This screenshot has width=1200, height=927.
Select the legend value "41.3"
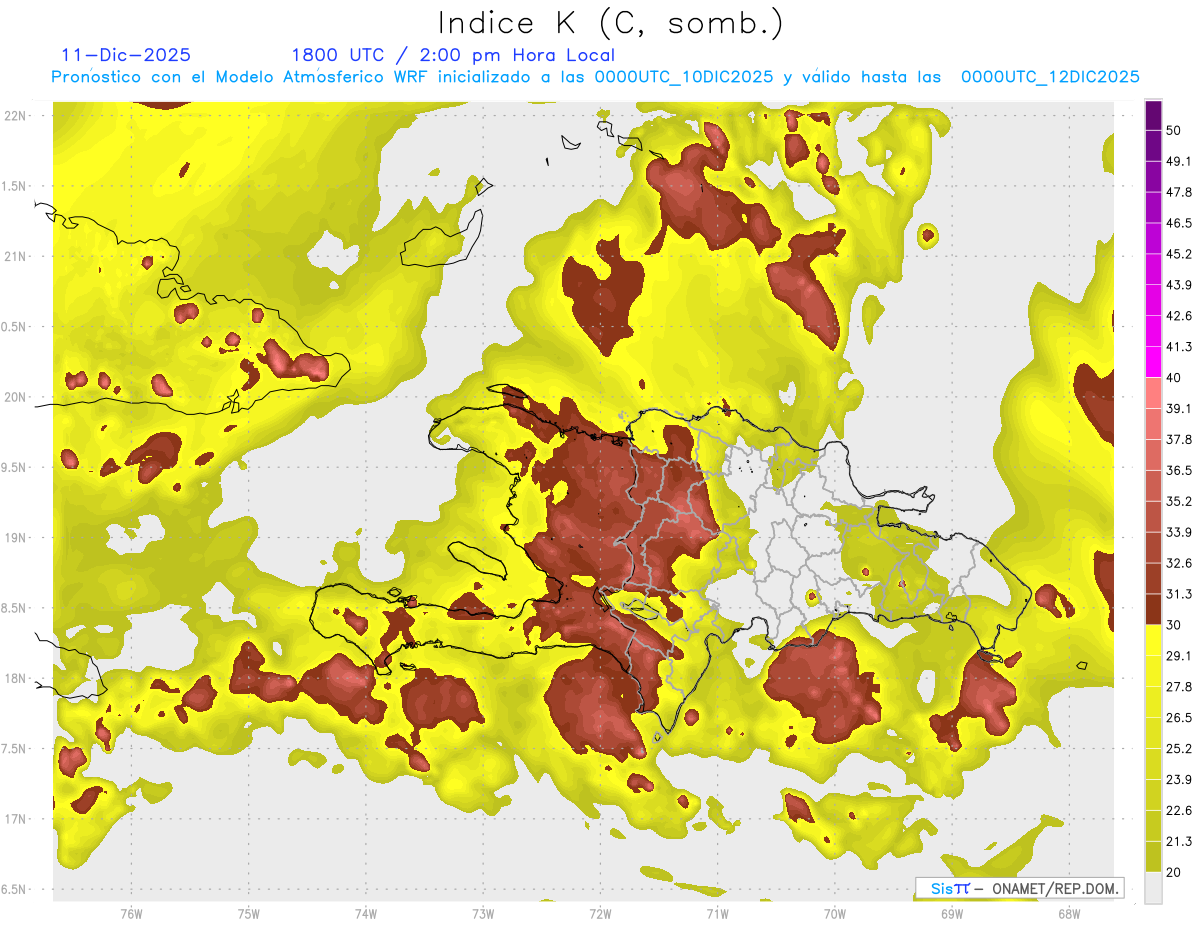click(x=1179, y=347)
